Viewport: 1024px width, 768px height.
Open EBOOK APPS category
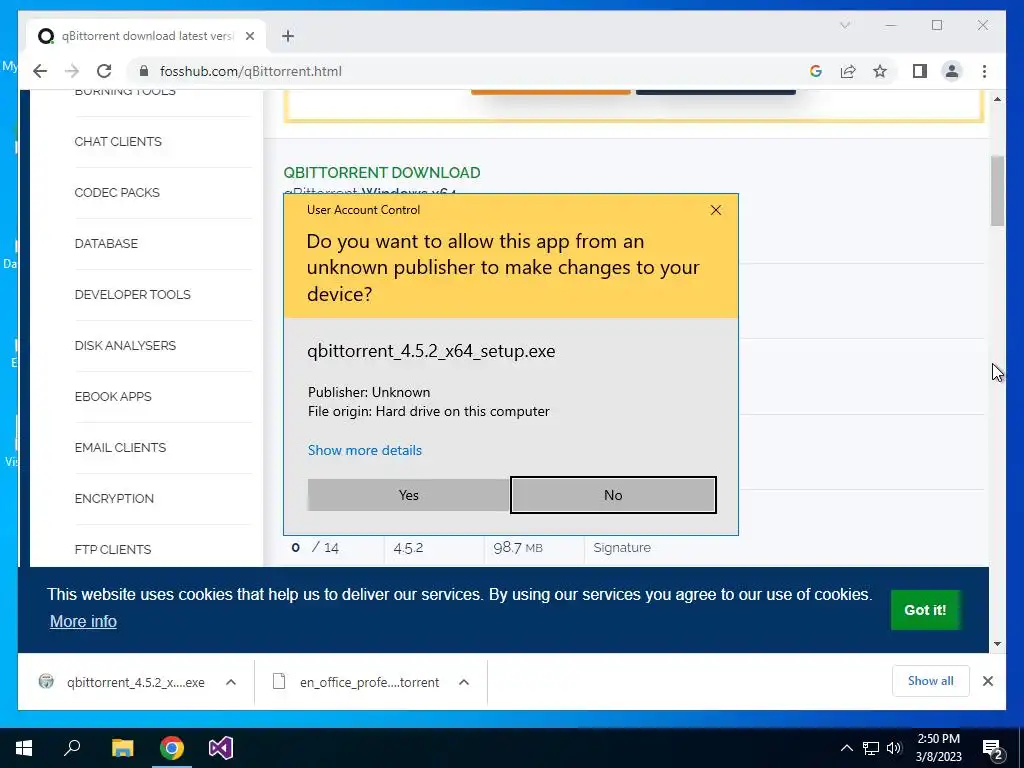112,396
